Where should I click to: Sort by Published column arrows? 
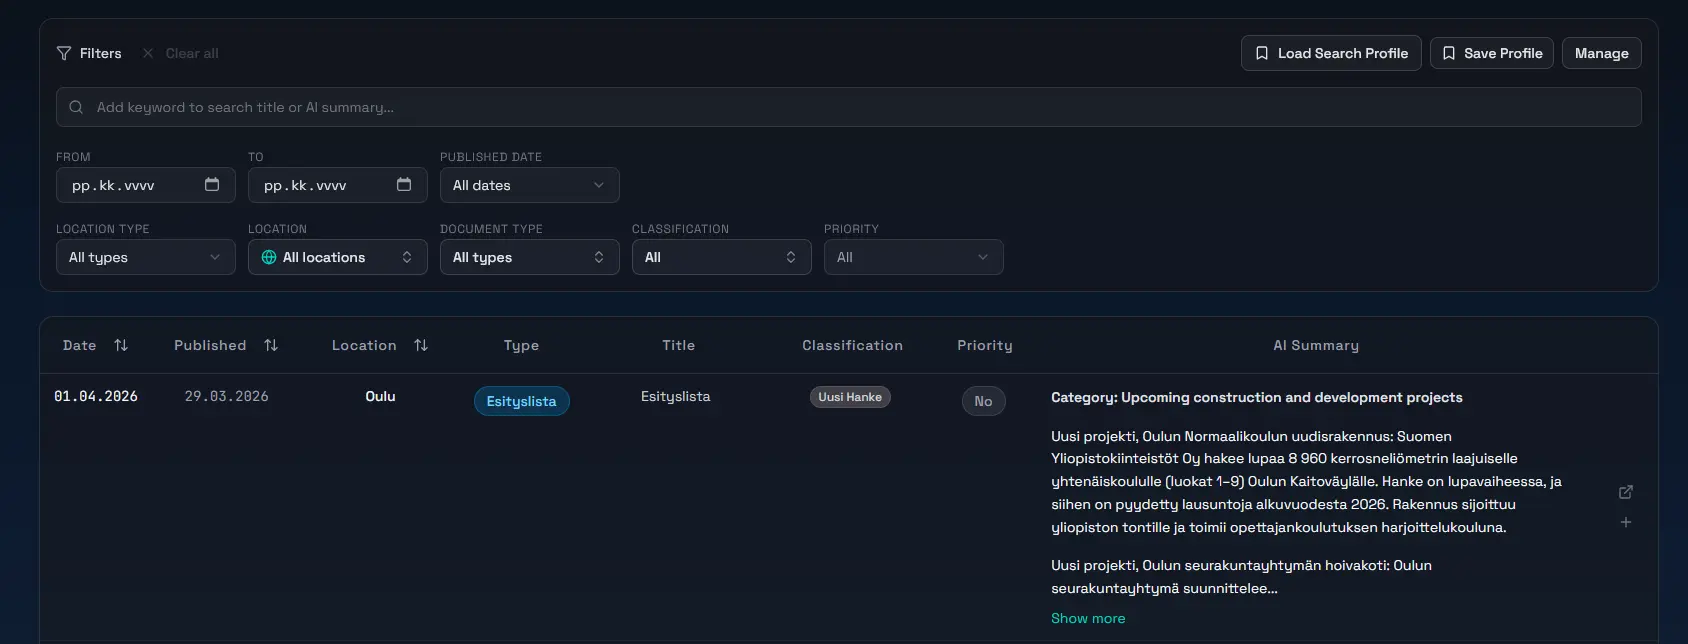pos(271,345)
